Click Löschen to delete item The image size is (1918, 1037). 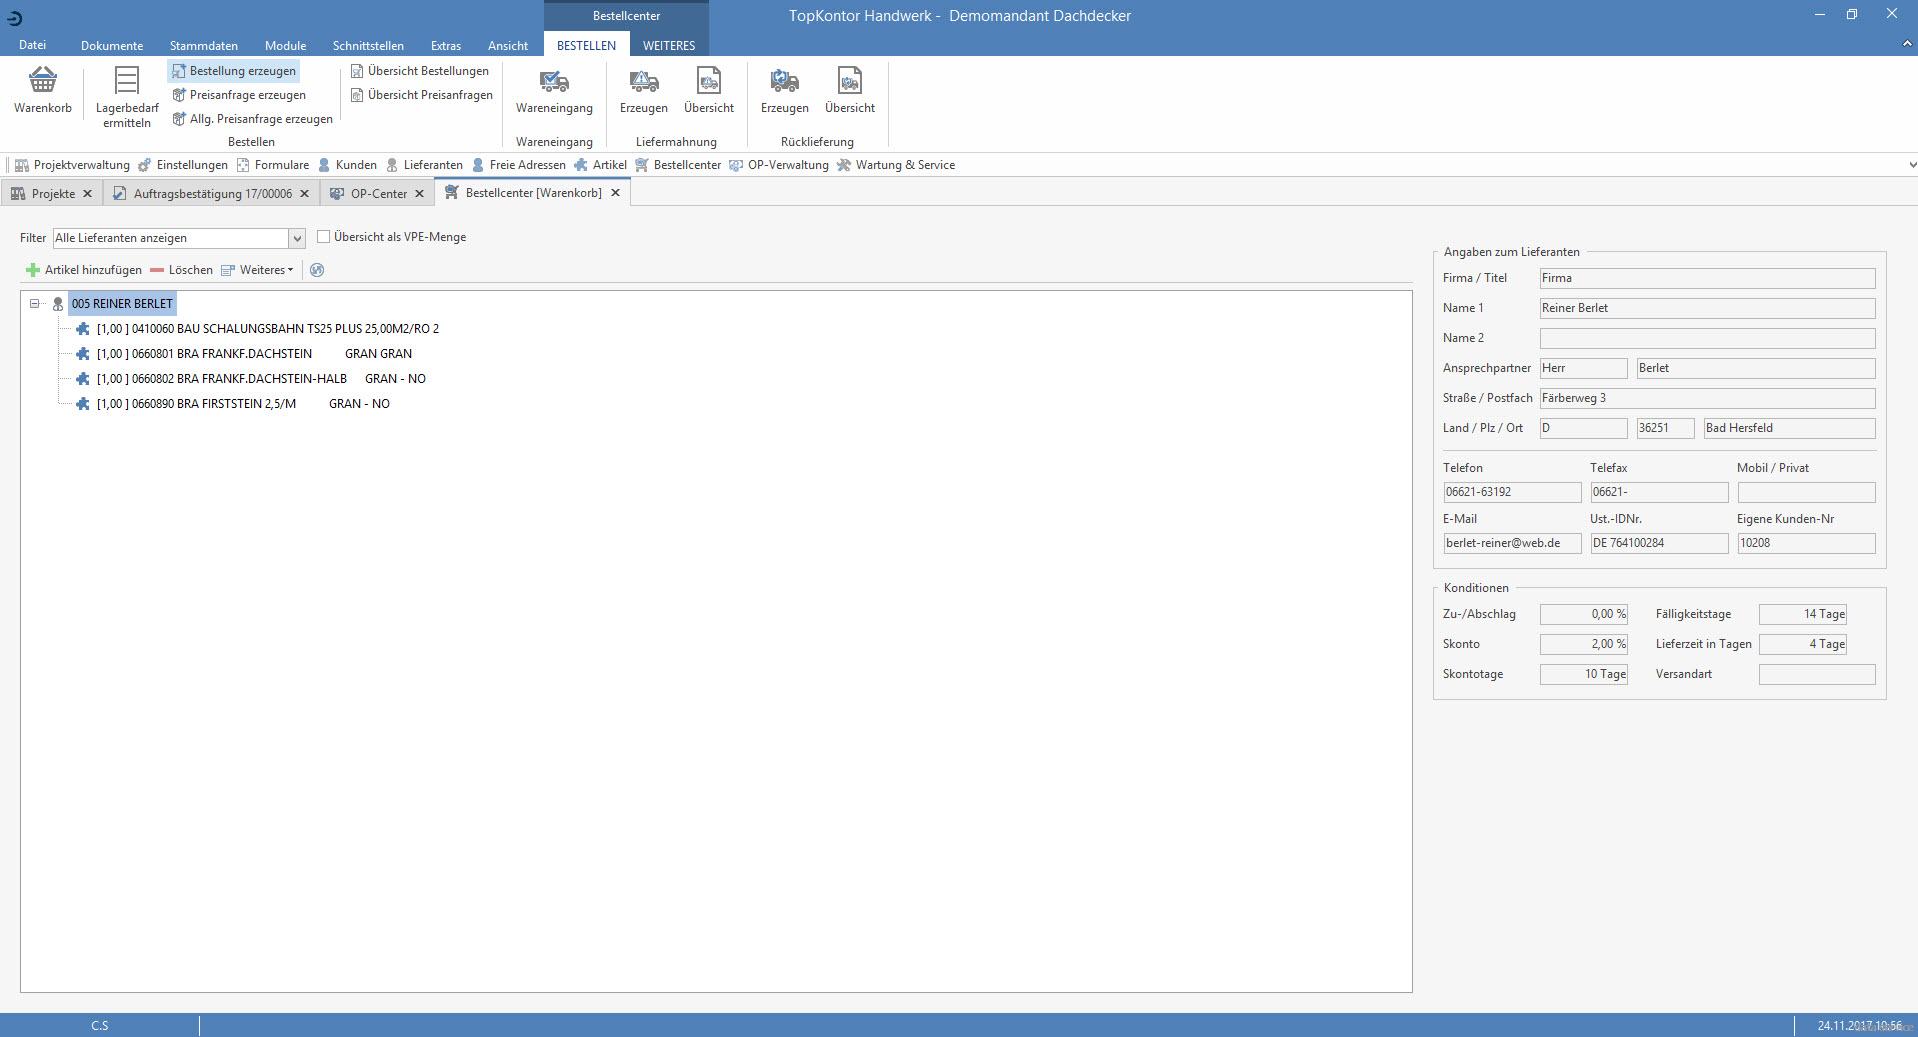[x=181, y=270]
